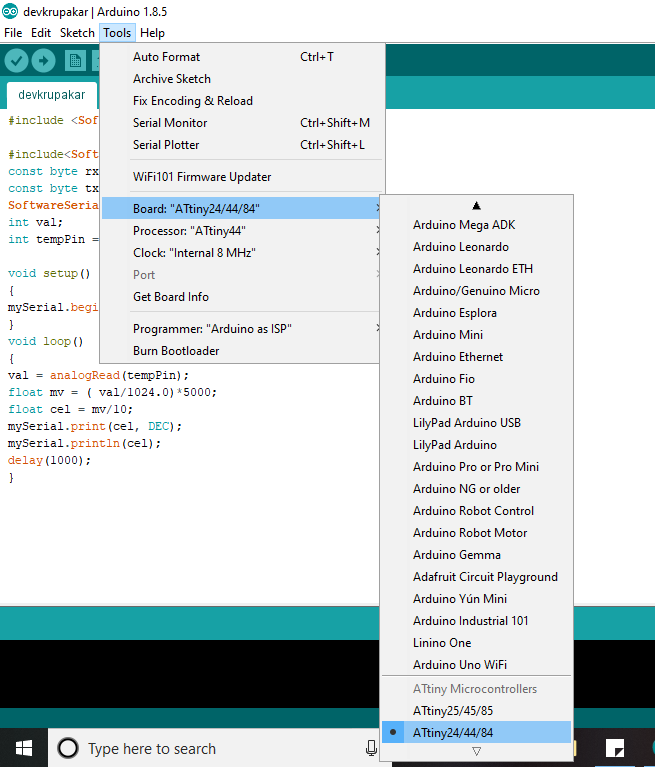Image resolution: width=655 pixels, height=767 pixels.
Task: Select the ATtiny24/44/84 radio bullet
Action: pyautogui.click(x=393, y=732)
